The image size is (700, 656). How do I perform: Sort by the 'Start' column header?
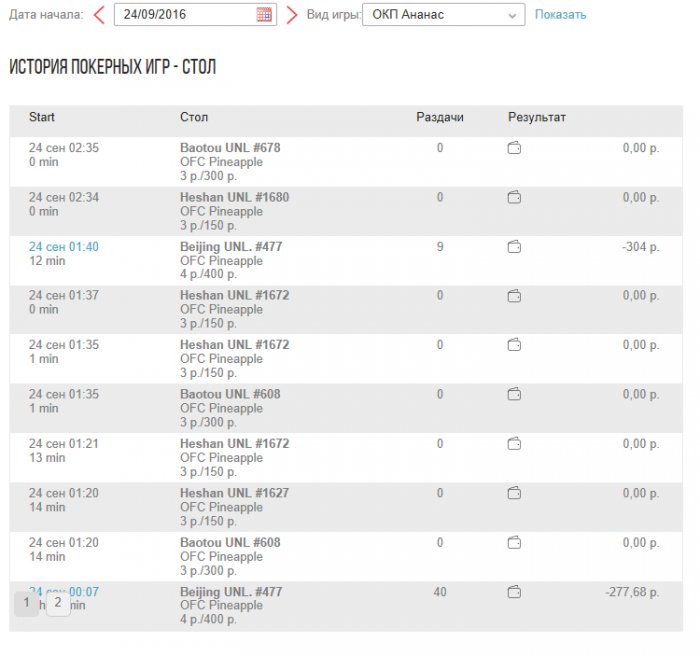[42, 118]
